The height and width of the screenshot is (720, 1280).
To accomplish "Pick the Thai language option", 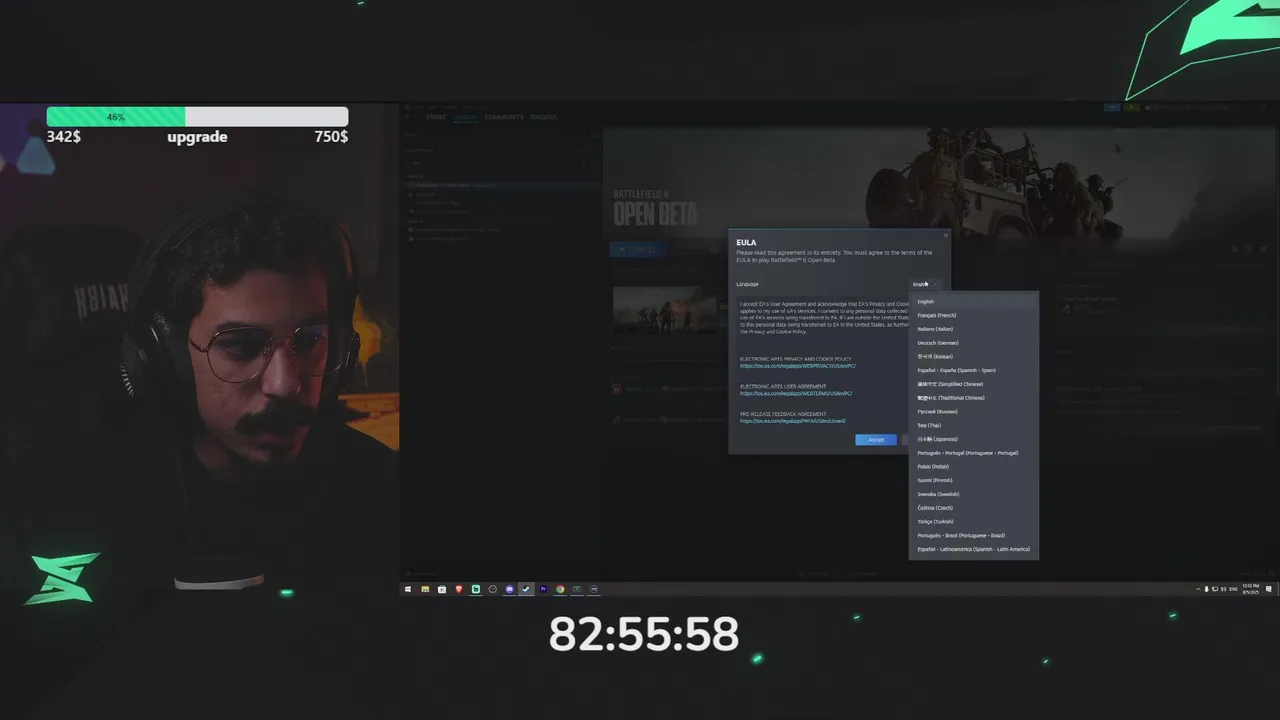I will coord(973,425).
